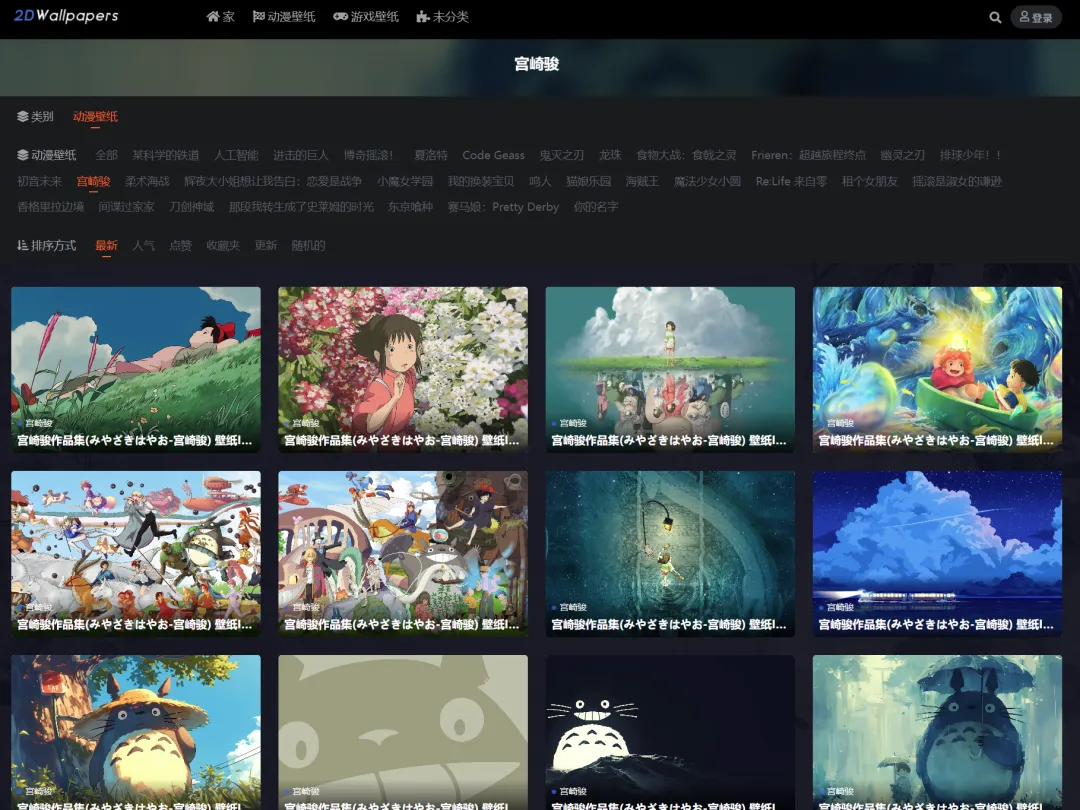
Task: Filter by 柔术海战
Action: [147, 181]
